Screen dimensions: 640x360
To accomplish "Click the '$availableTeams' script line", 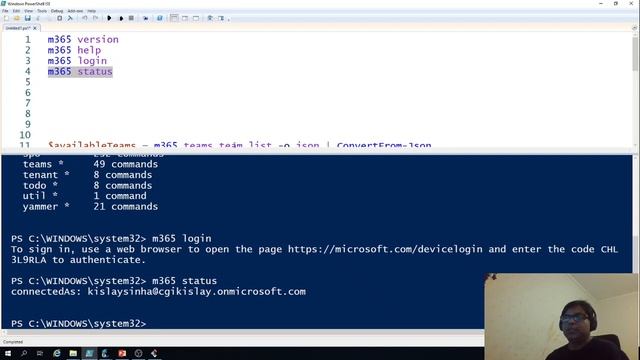I will pos(239,144).
